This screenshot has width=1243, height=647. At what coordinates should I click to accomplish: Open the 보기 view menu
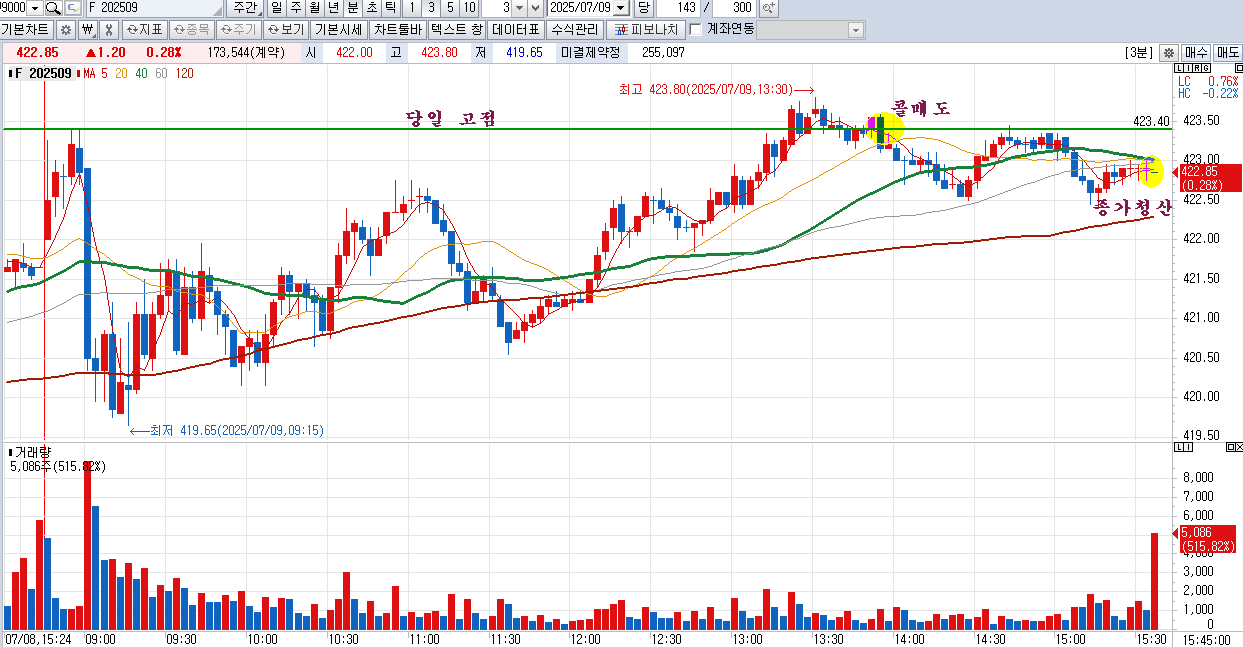click(285, 30)
